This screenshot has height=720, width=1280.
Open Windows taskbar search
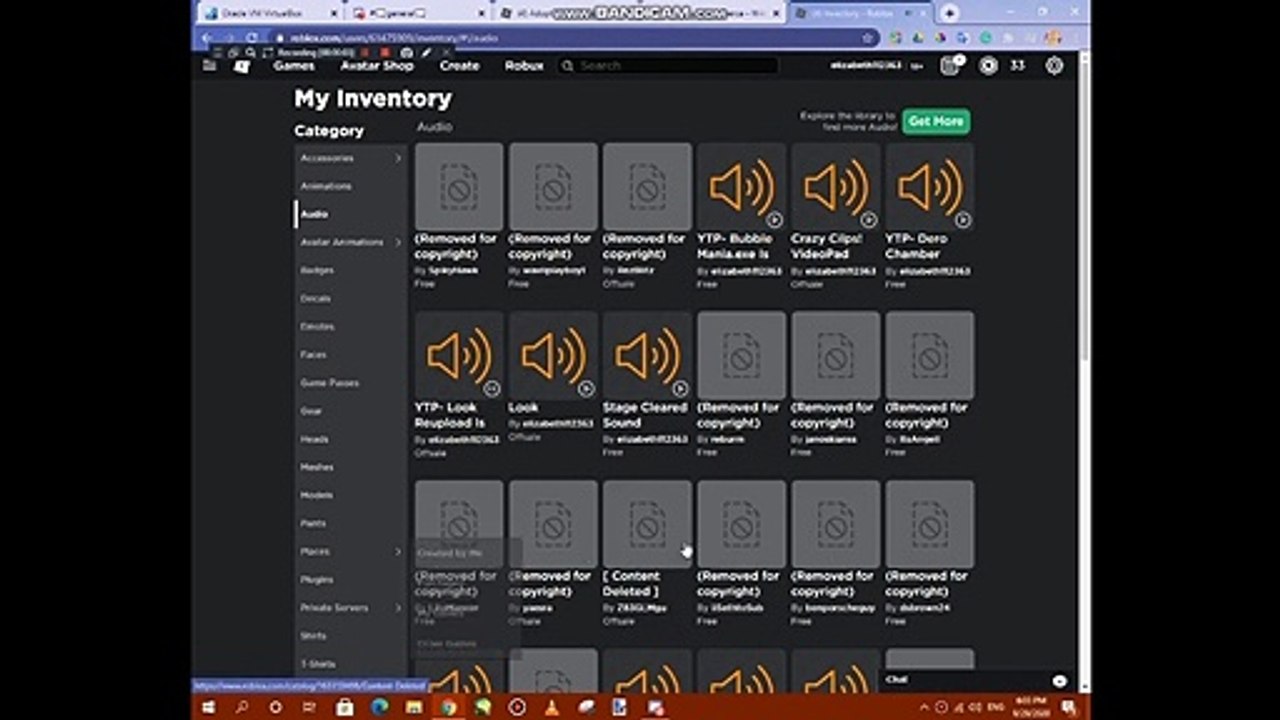click(242, 707)
